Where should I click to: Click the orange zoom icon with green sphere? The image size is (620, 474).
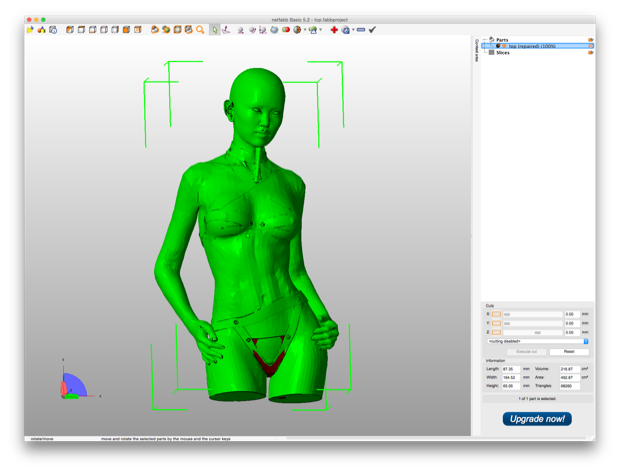[166, 30]
